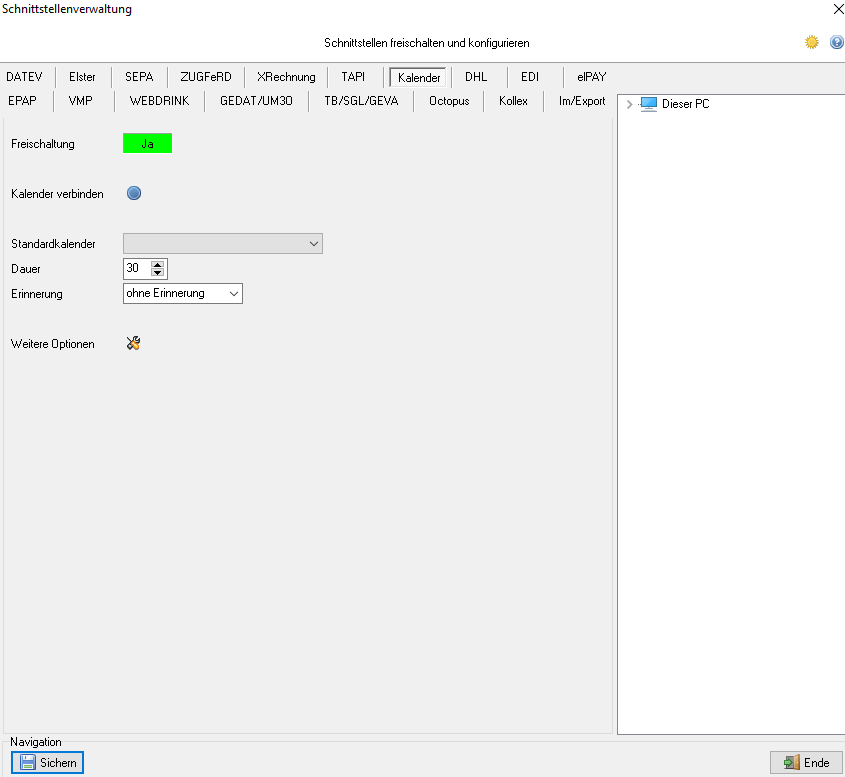
Task: Select the WEBDRINK tab
Action: tap(159, 100)
